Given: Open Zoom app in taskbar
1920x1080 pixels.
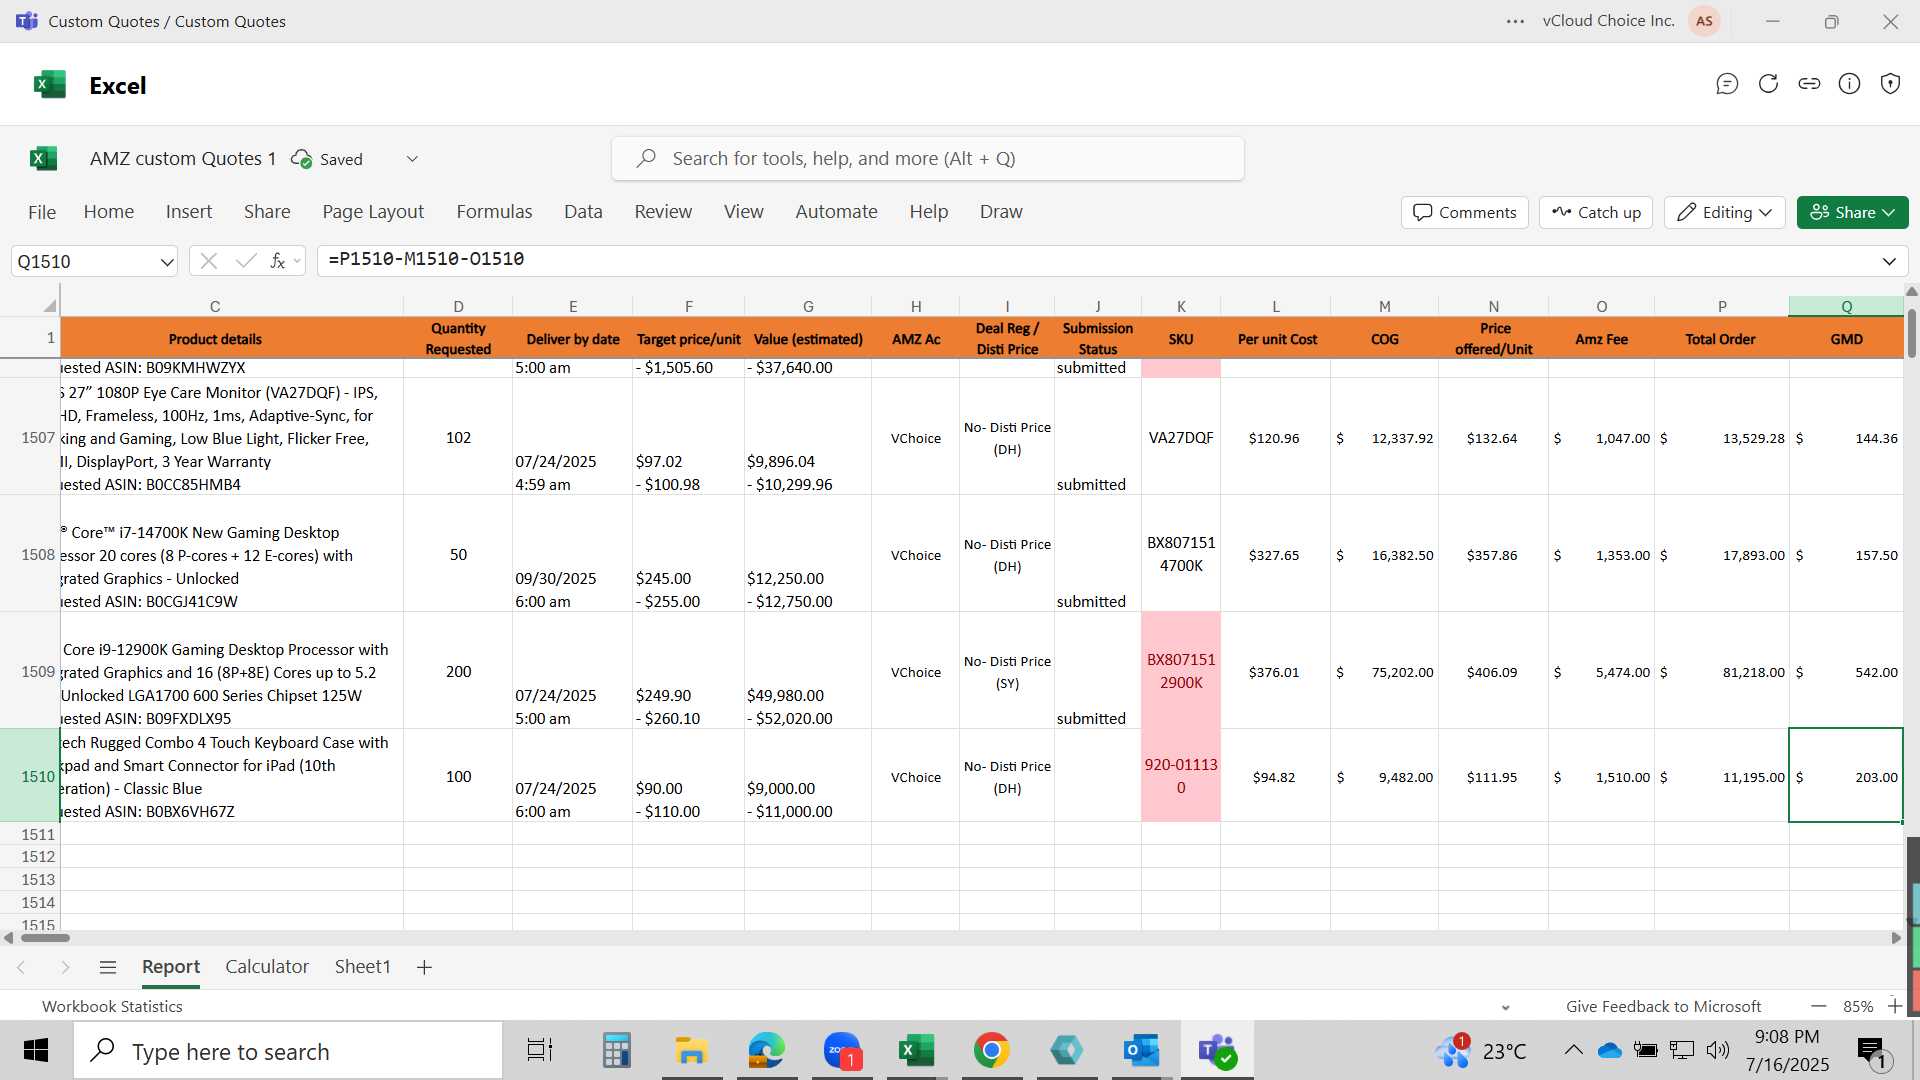Looking at the screenshot, I should coord(843,1051).
